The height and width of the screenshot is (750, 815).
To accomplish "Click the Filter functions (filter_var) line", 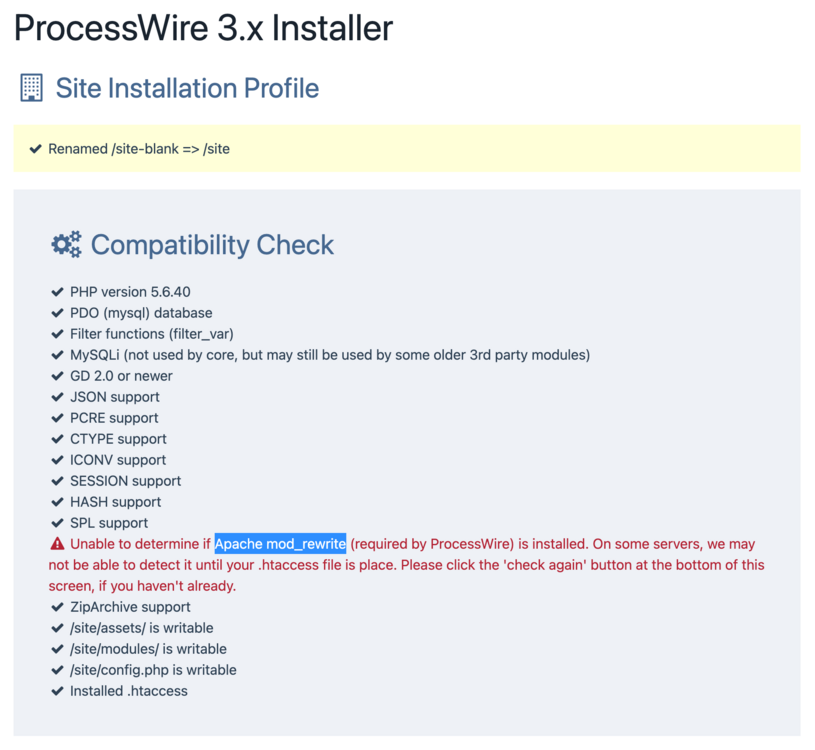I will (x=151, y=334).
